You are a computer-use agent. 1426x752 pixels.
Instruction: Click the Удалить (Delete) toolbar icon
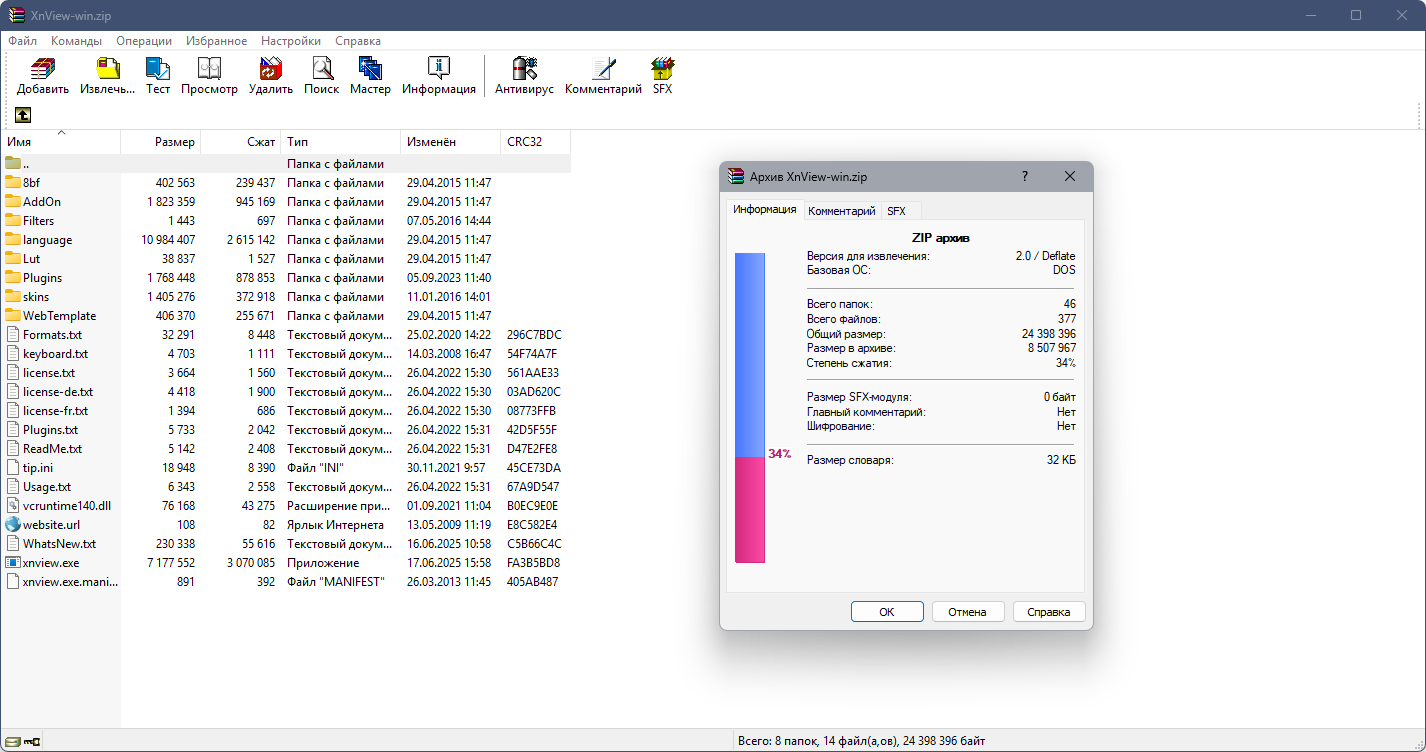pos(271,69)
